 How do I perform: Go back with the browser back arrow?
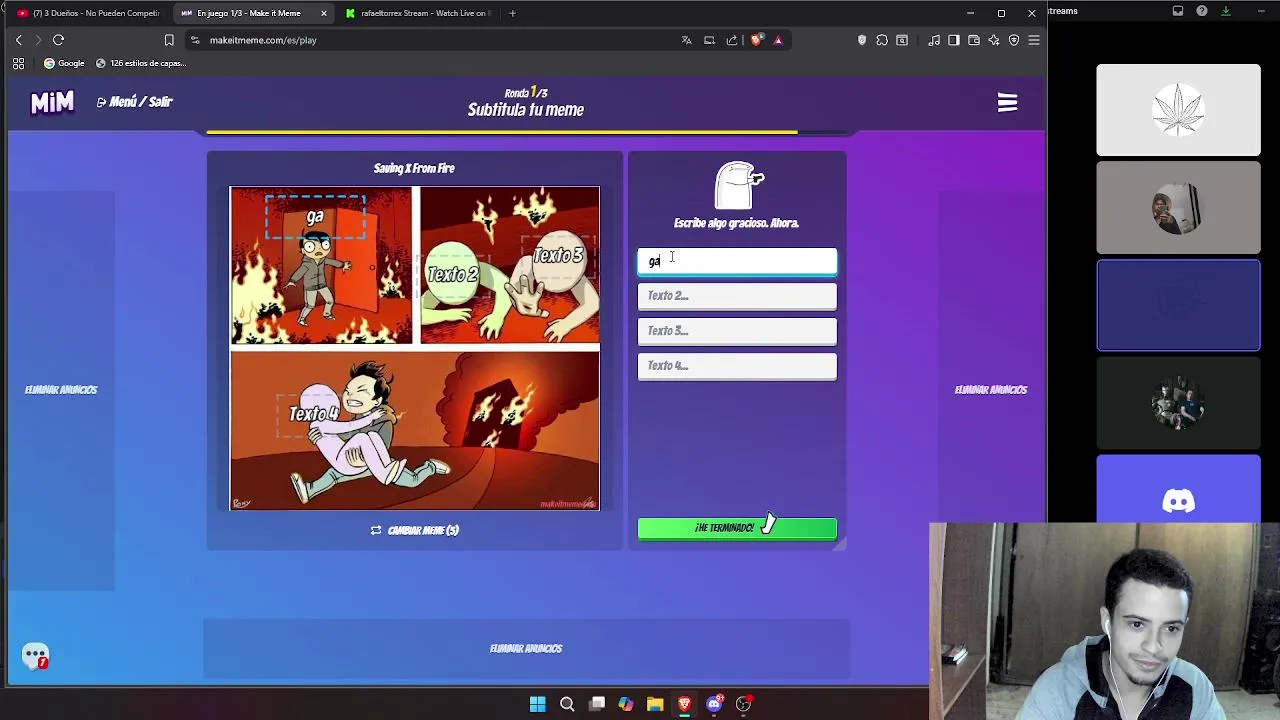click(x=18, y=40)
